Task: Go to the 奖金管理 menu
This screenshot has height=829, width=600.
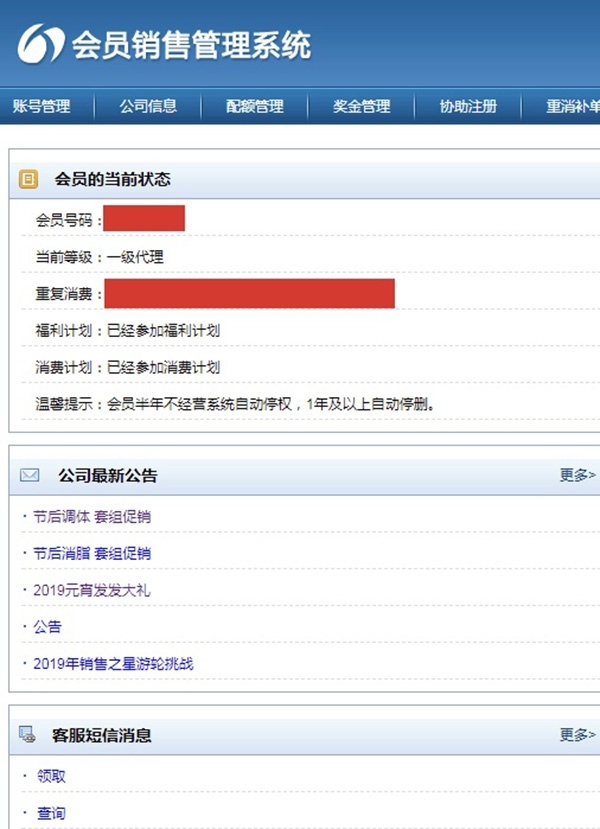Action: tap(362, 106)
